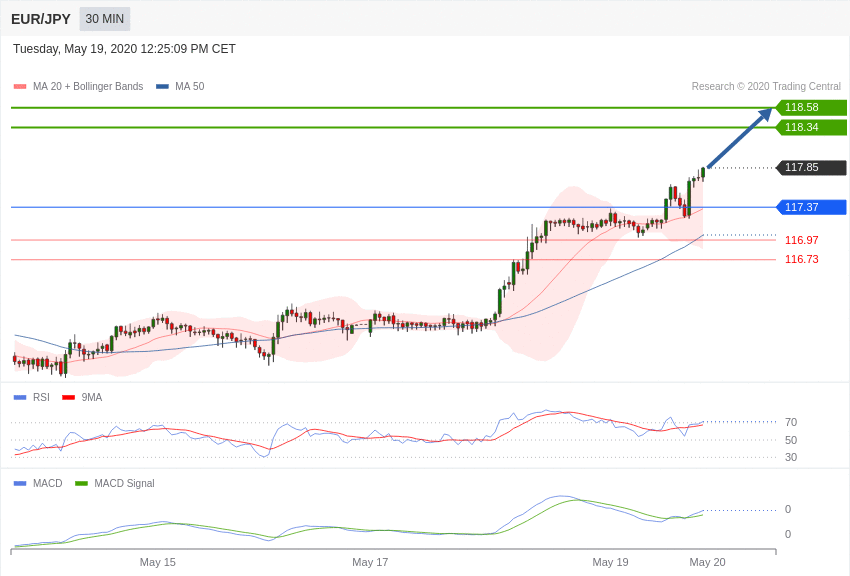The height and width of the screenshot is (576, 850).
Task: Click the latest green candlestick
Action: [x=703, y=173]
